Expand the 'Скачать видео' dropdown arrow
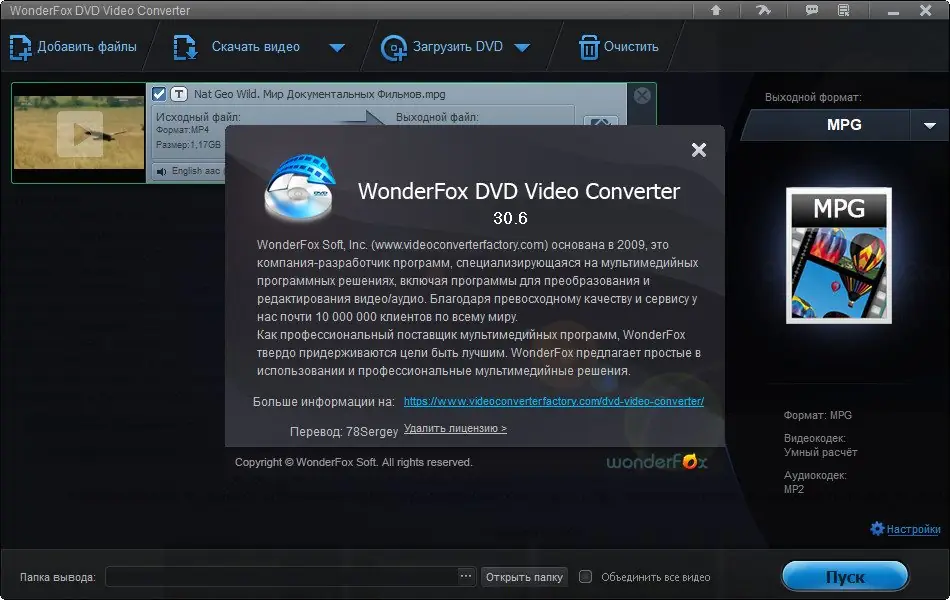Screen dimensions: 950x600 (x=337, y=48)
